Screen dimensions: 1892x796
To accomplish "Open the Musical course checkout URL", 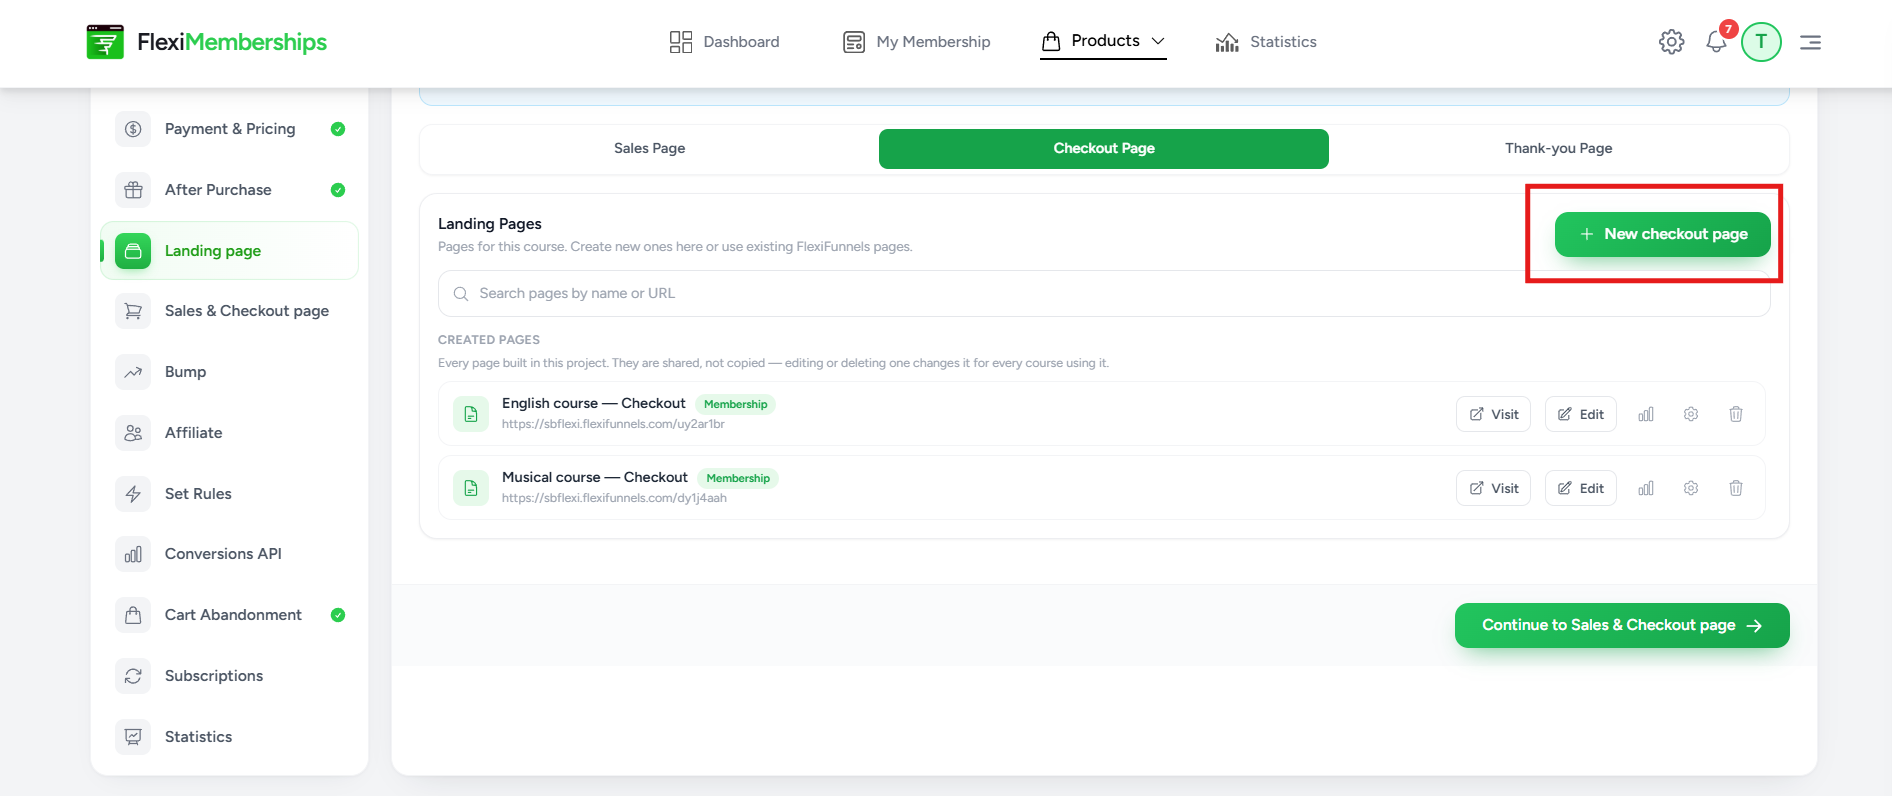I will (614, 498).
